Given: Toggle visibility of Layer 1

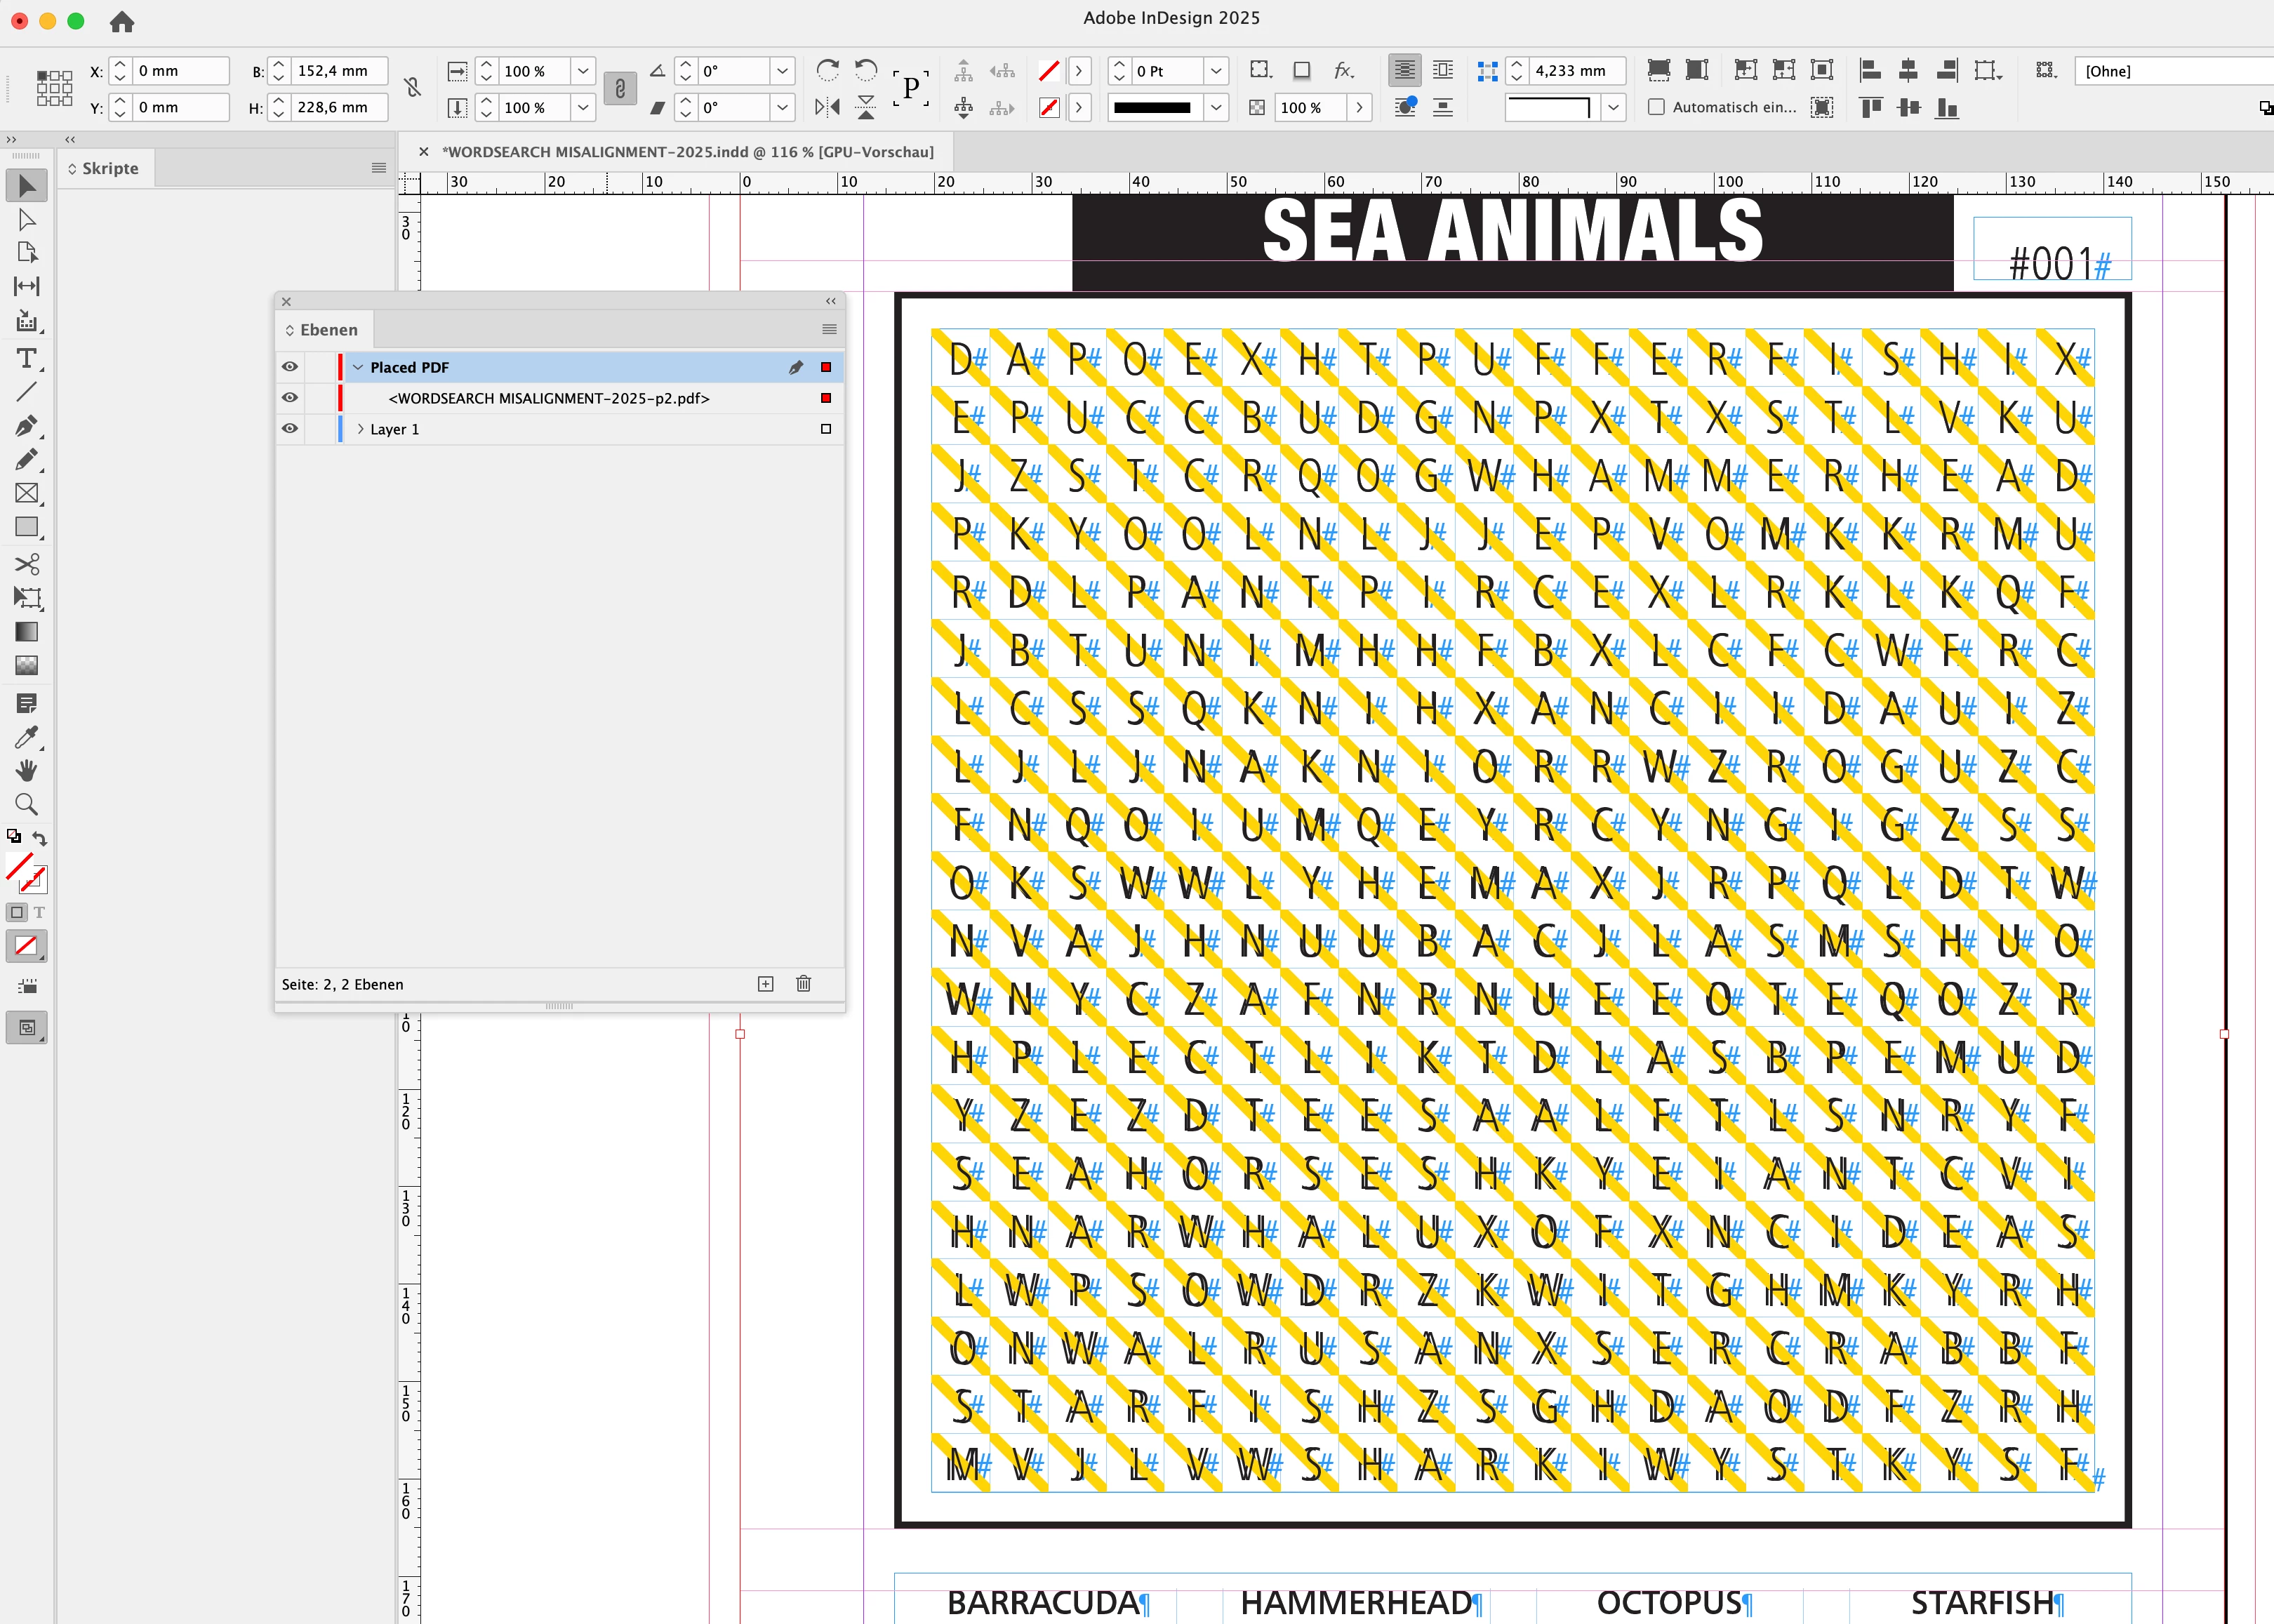Looking at the screenshot, I should click(x=290, y=429).
